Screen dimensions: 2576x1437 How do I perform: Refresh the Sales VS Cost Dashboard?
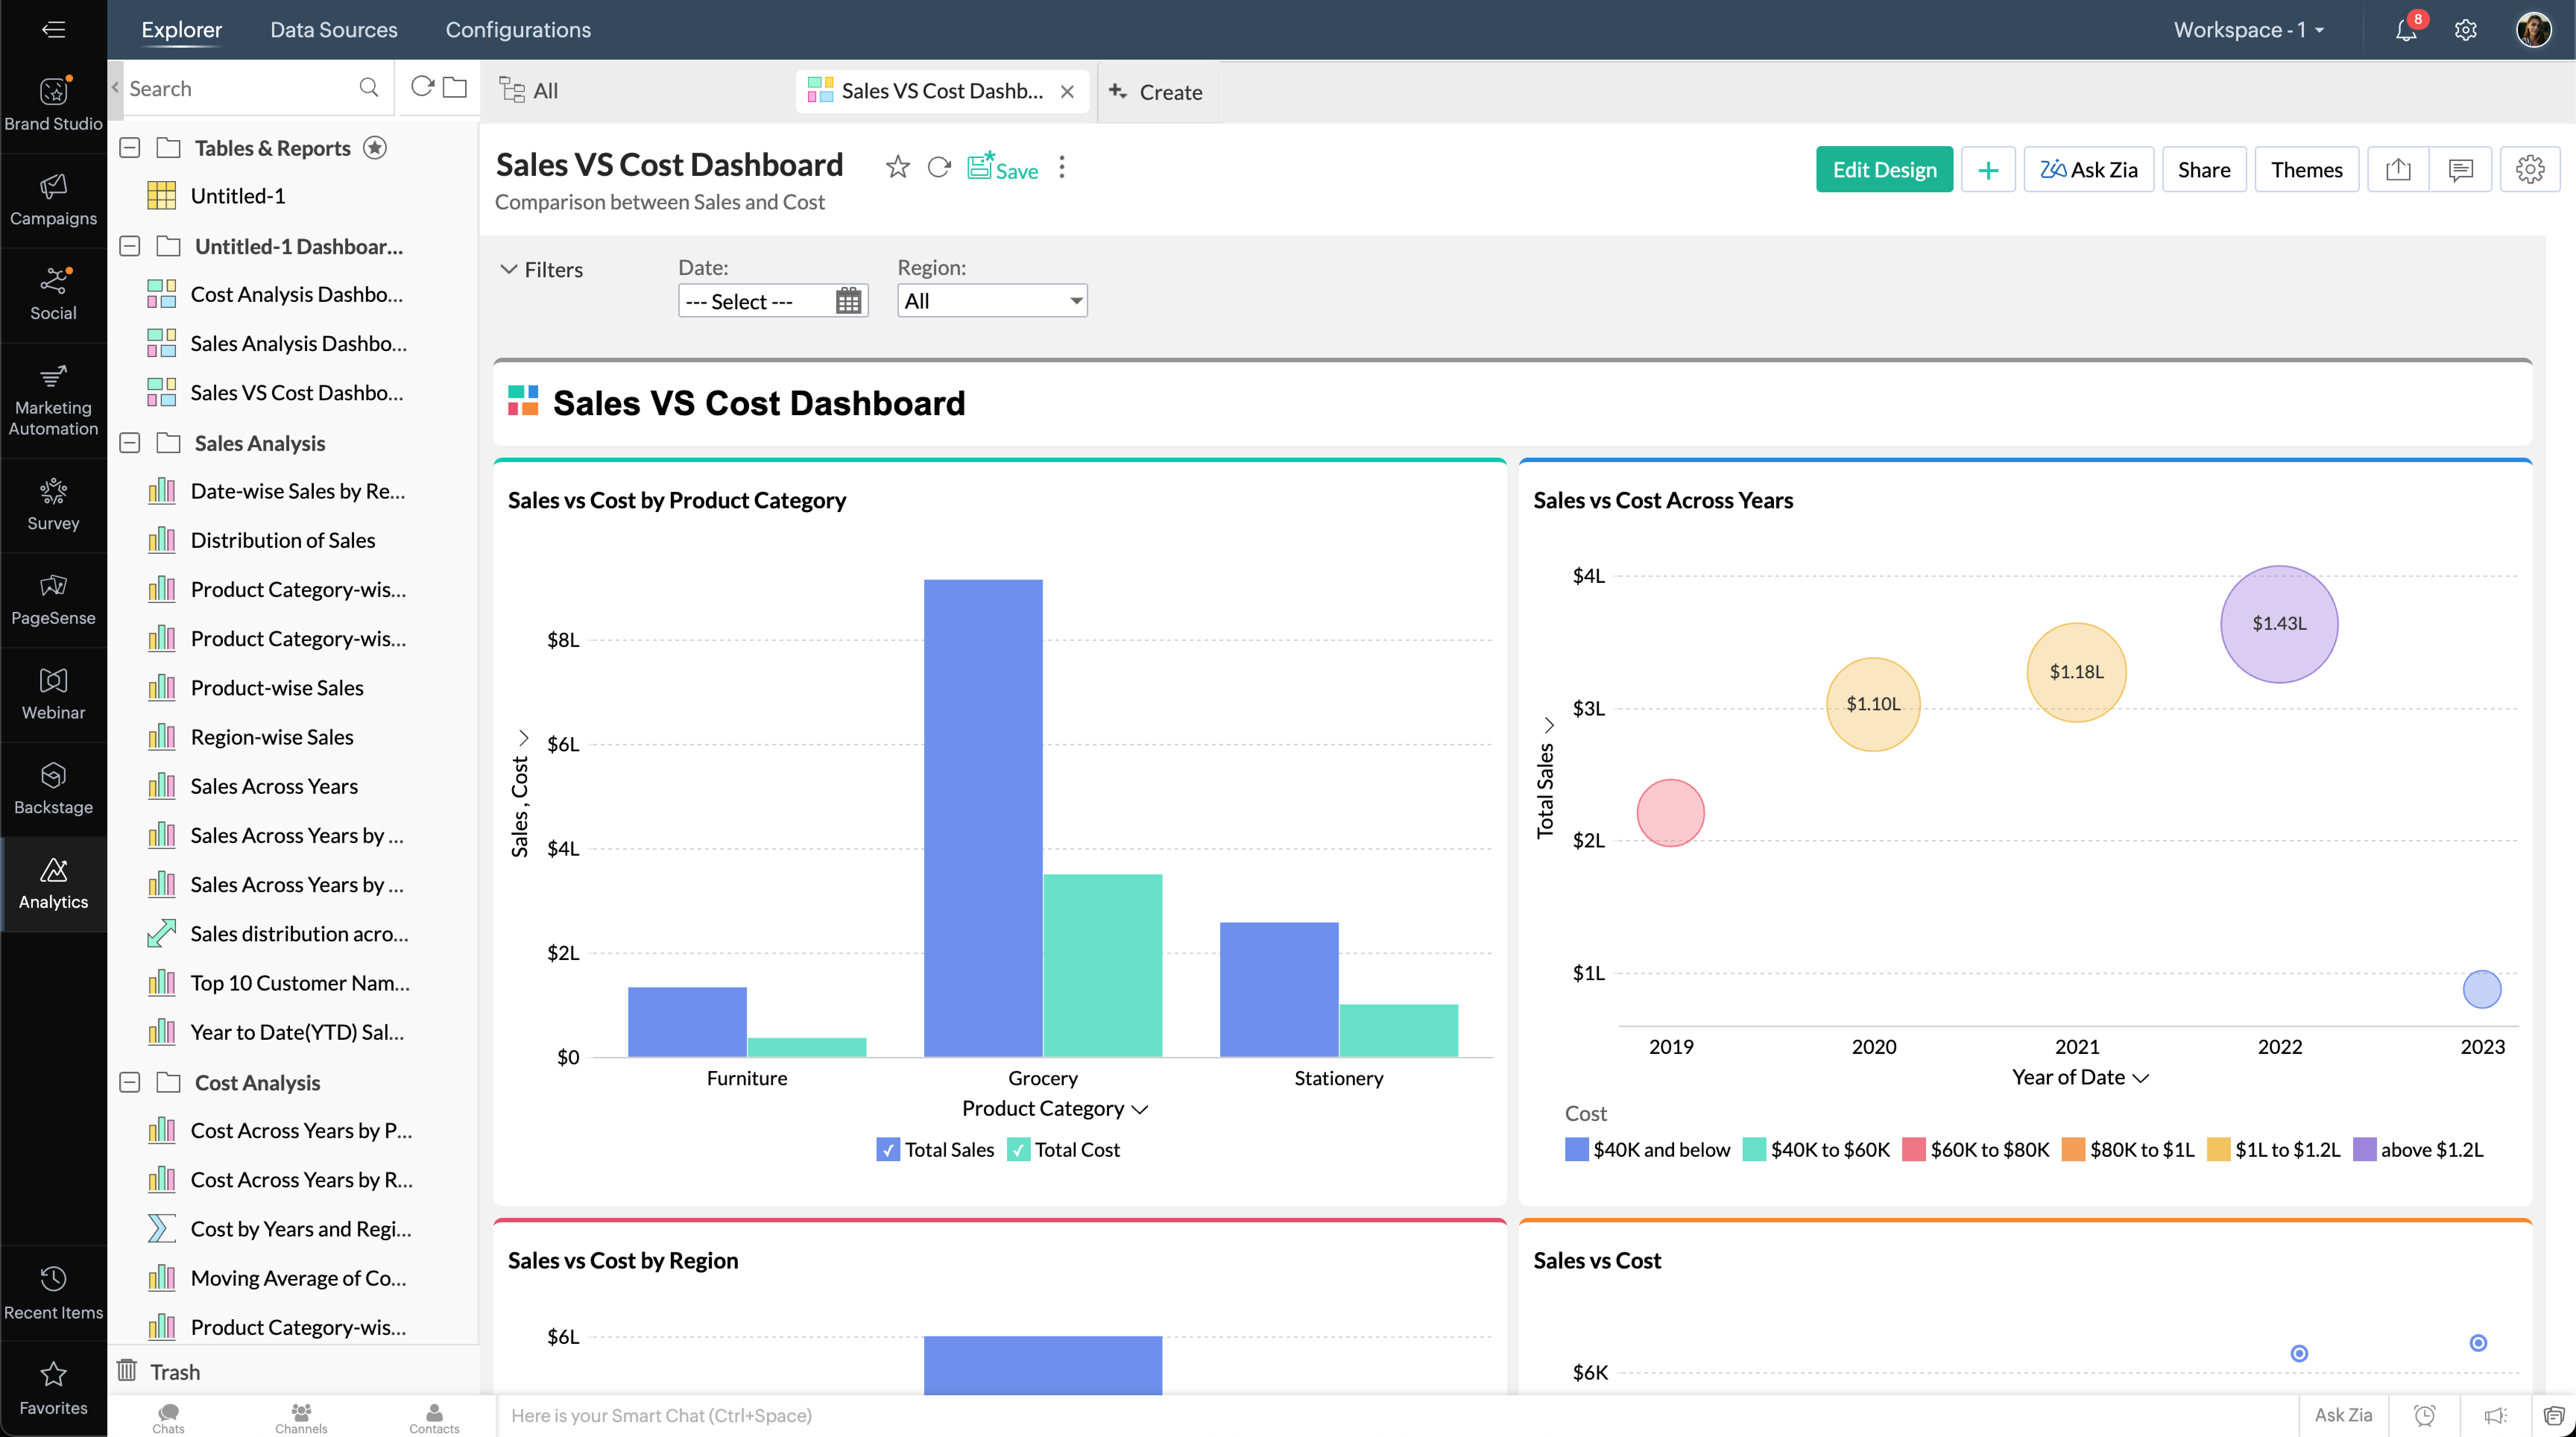tap(938, 167)
